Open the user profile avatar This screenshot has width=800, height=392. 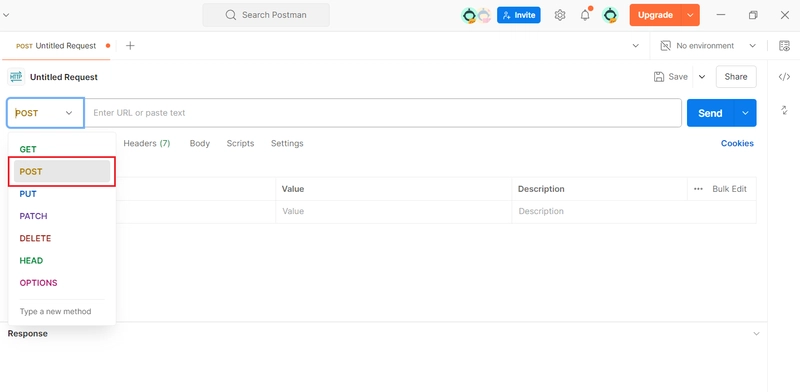[x=610, y=15]
